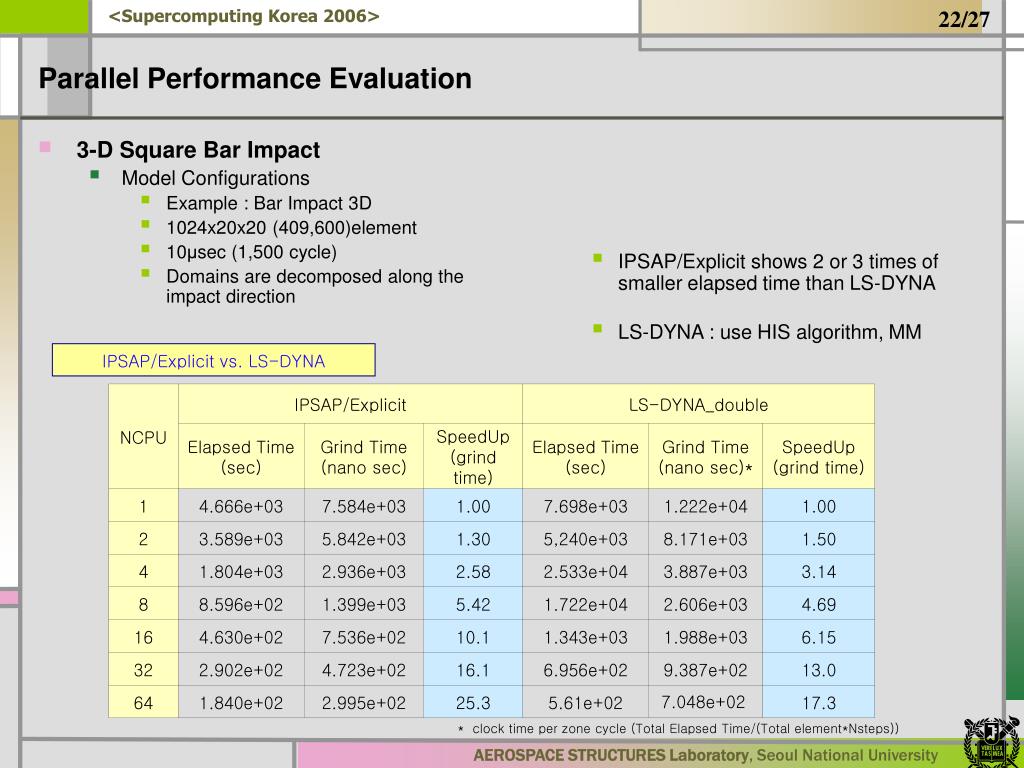The image size is (1024, 768).
Task: Click cell 1.988e+03
Action: (705, 637)
